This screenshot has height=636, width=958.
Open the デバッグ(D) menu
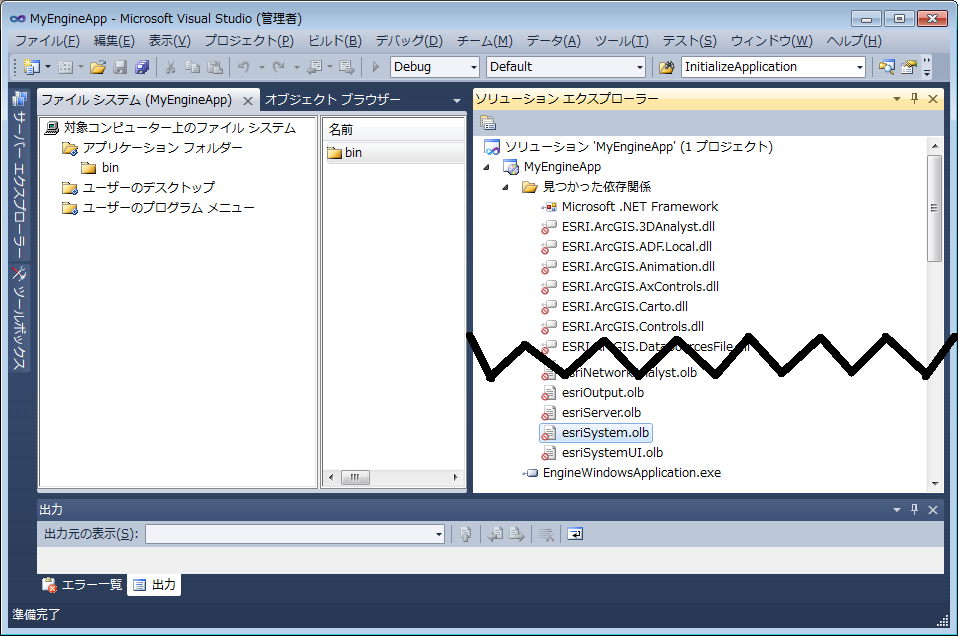pyautogui.click(x=409, y=41)
